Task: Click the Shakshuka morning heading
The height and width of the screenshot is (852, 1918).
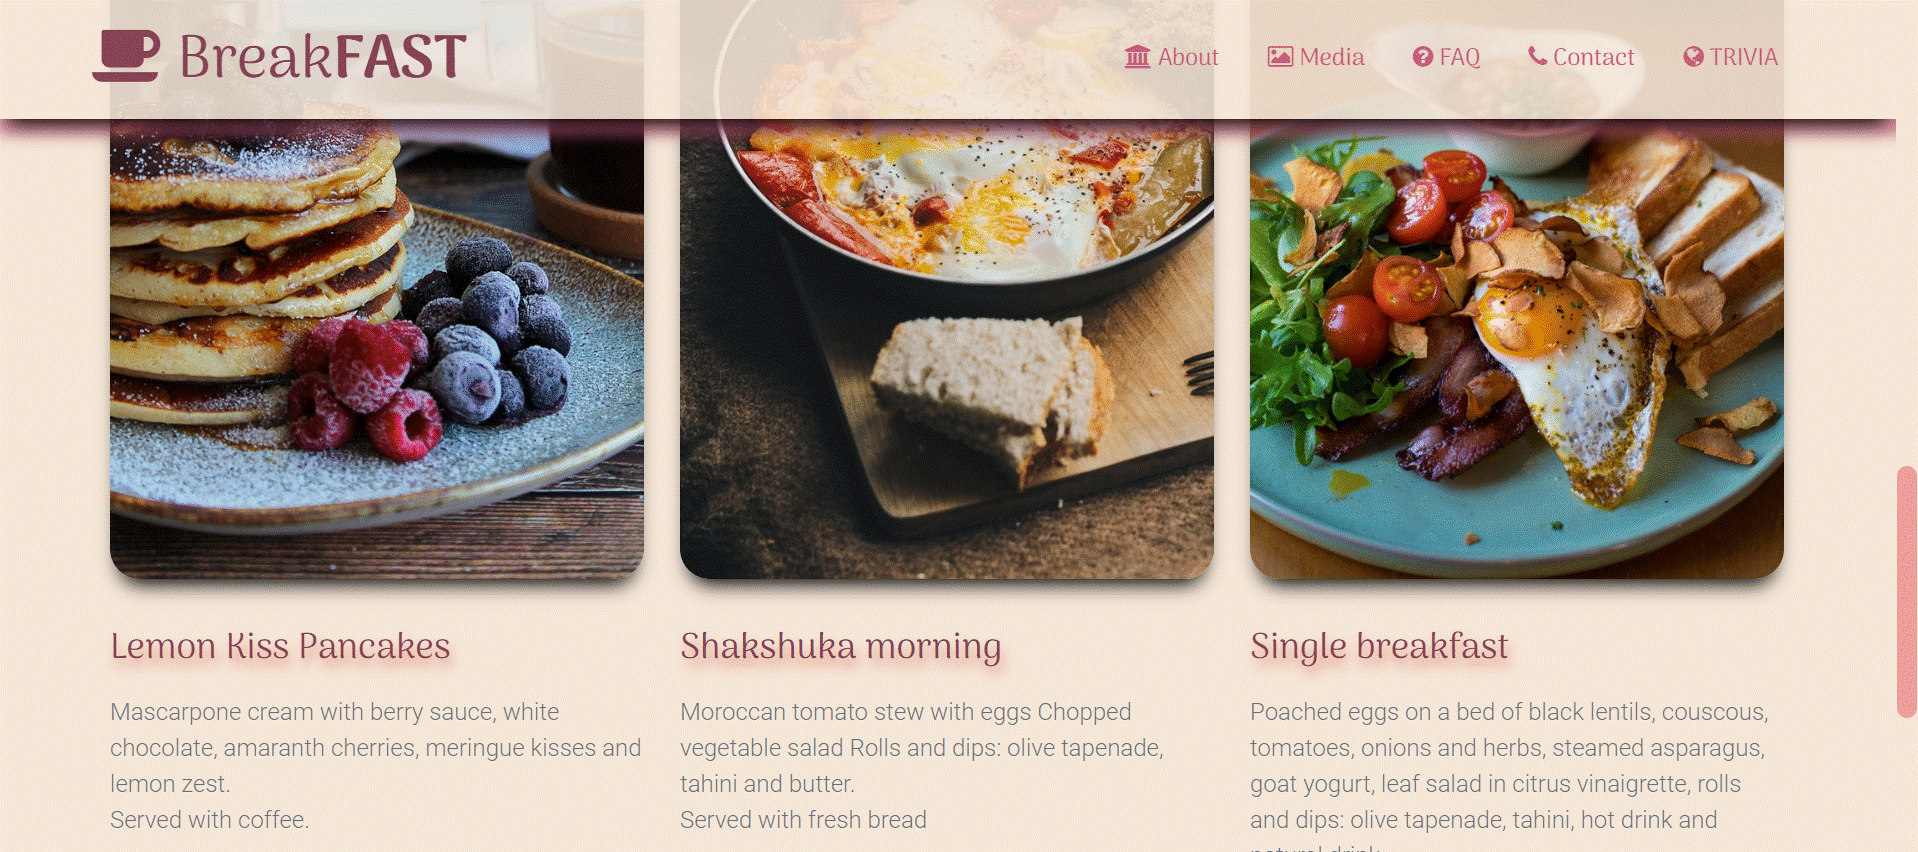Action: click(x=841, y=647)
